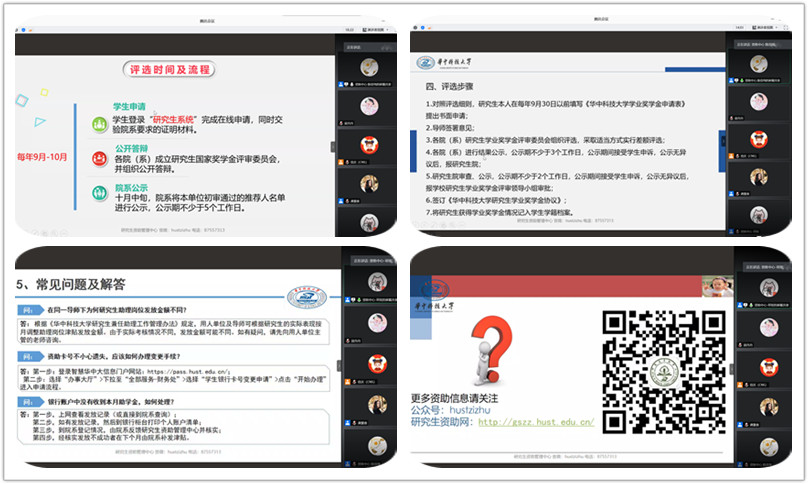The height and width of the screenshot is (484, 808).
Task: Select the baby photo thumbnail on red banner
Action: (717, 286)
